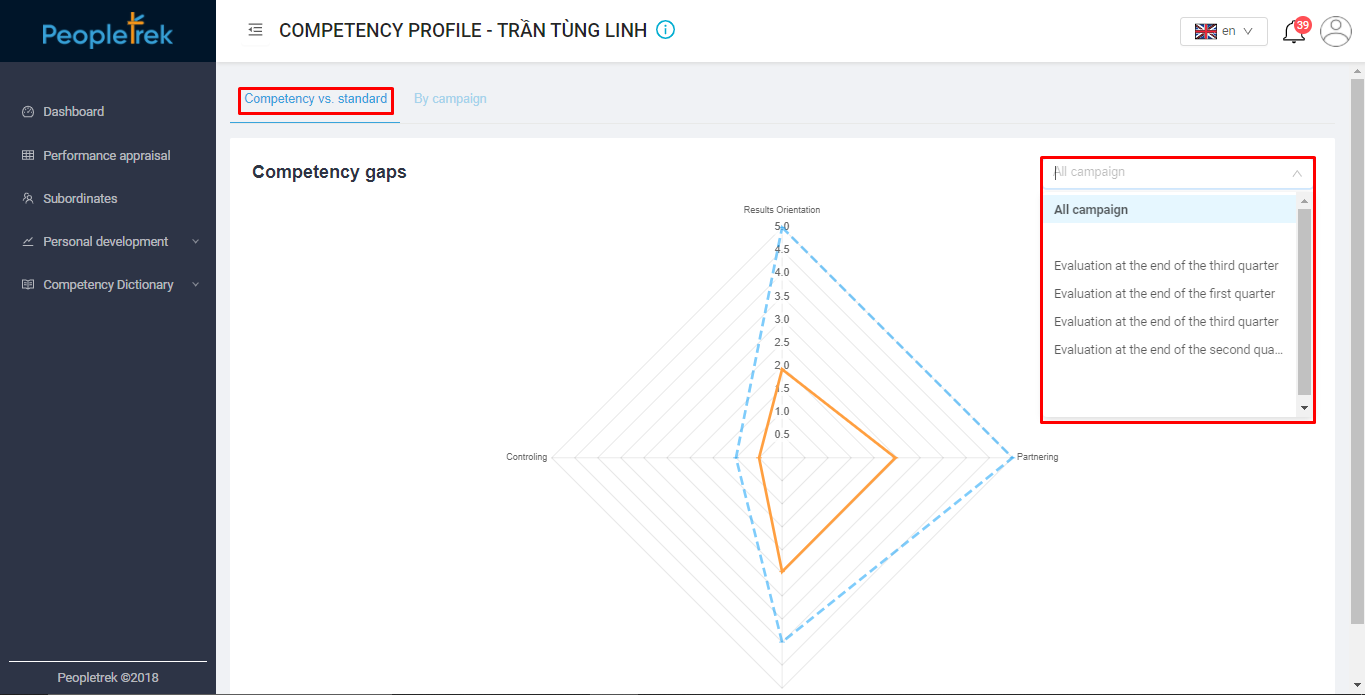Open the user account avatar menu
Image resolution: width=1365 pixels, height=695 pixels.
coord(1335,31)
